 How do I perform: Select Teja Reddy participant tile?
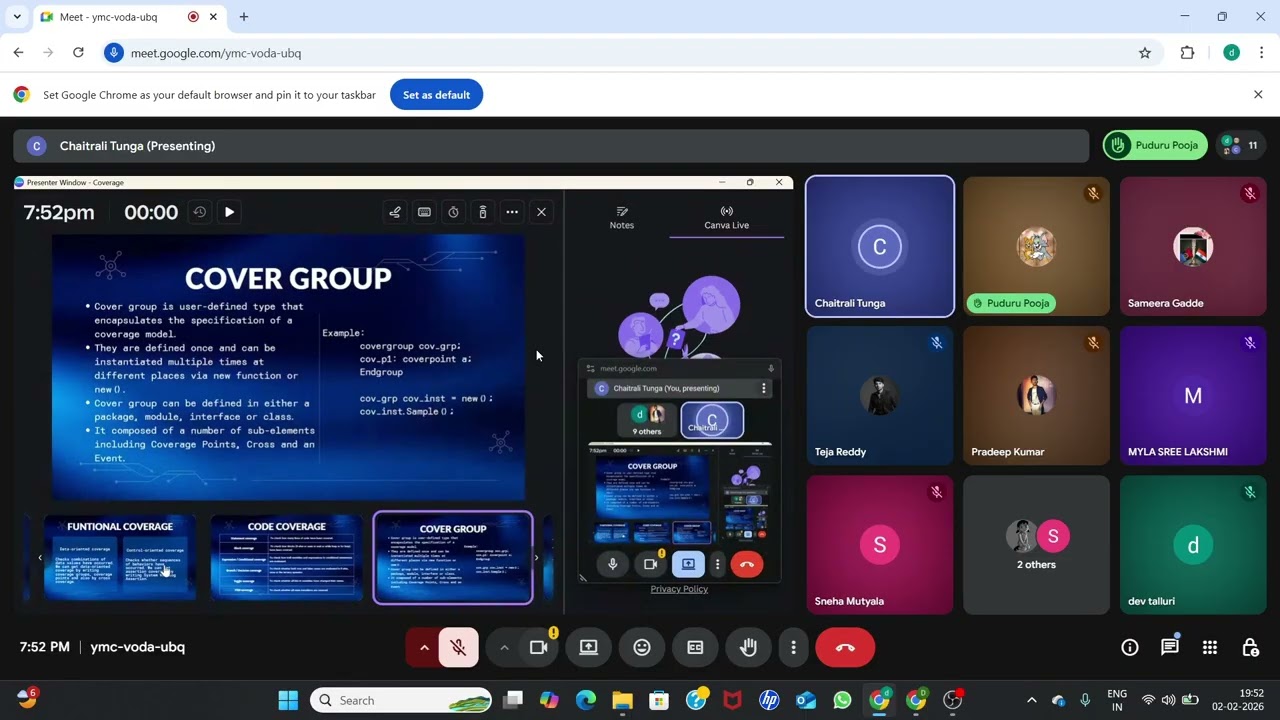880,395
